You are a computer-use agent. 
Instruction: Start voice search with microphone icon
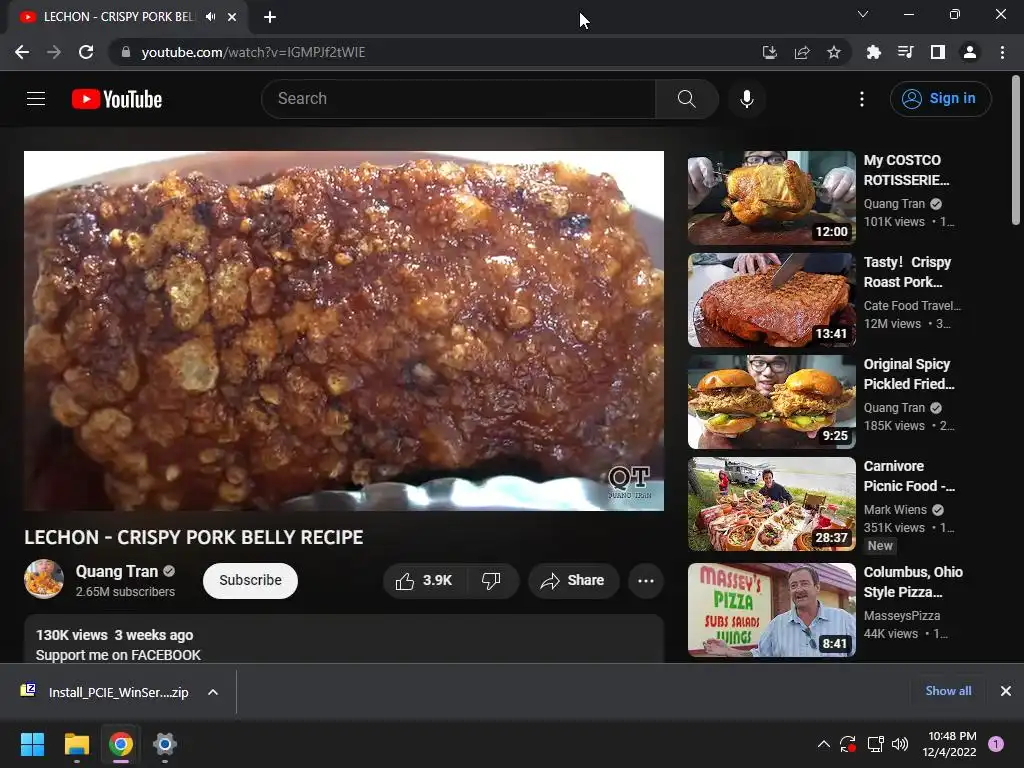pyautogui.click(x=747, y=99)
